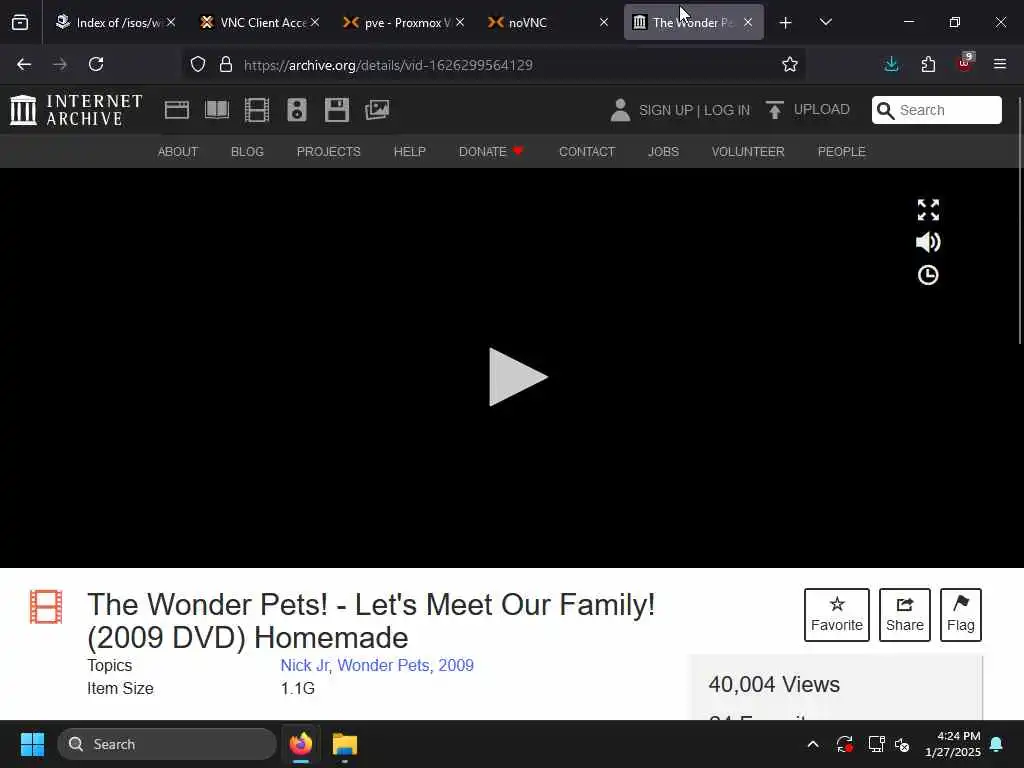Viewport: 1024px width, 768px height.
Task: Open Firefox from the taskbar
Action: pos(301,744)
